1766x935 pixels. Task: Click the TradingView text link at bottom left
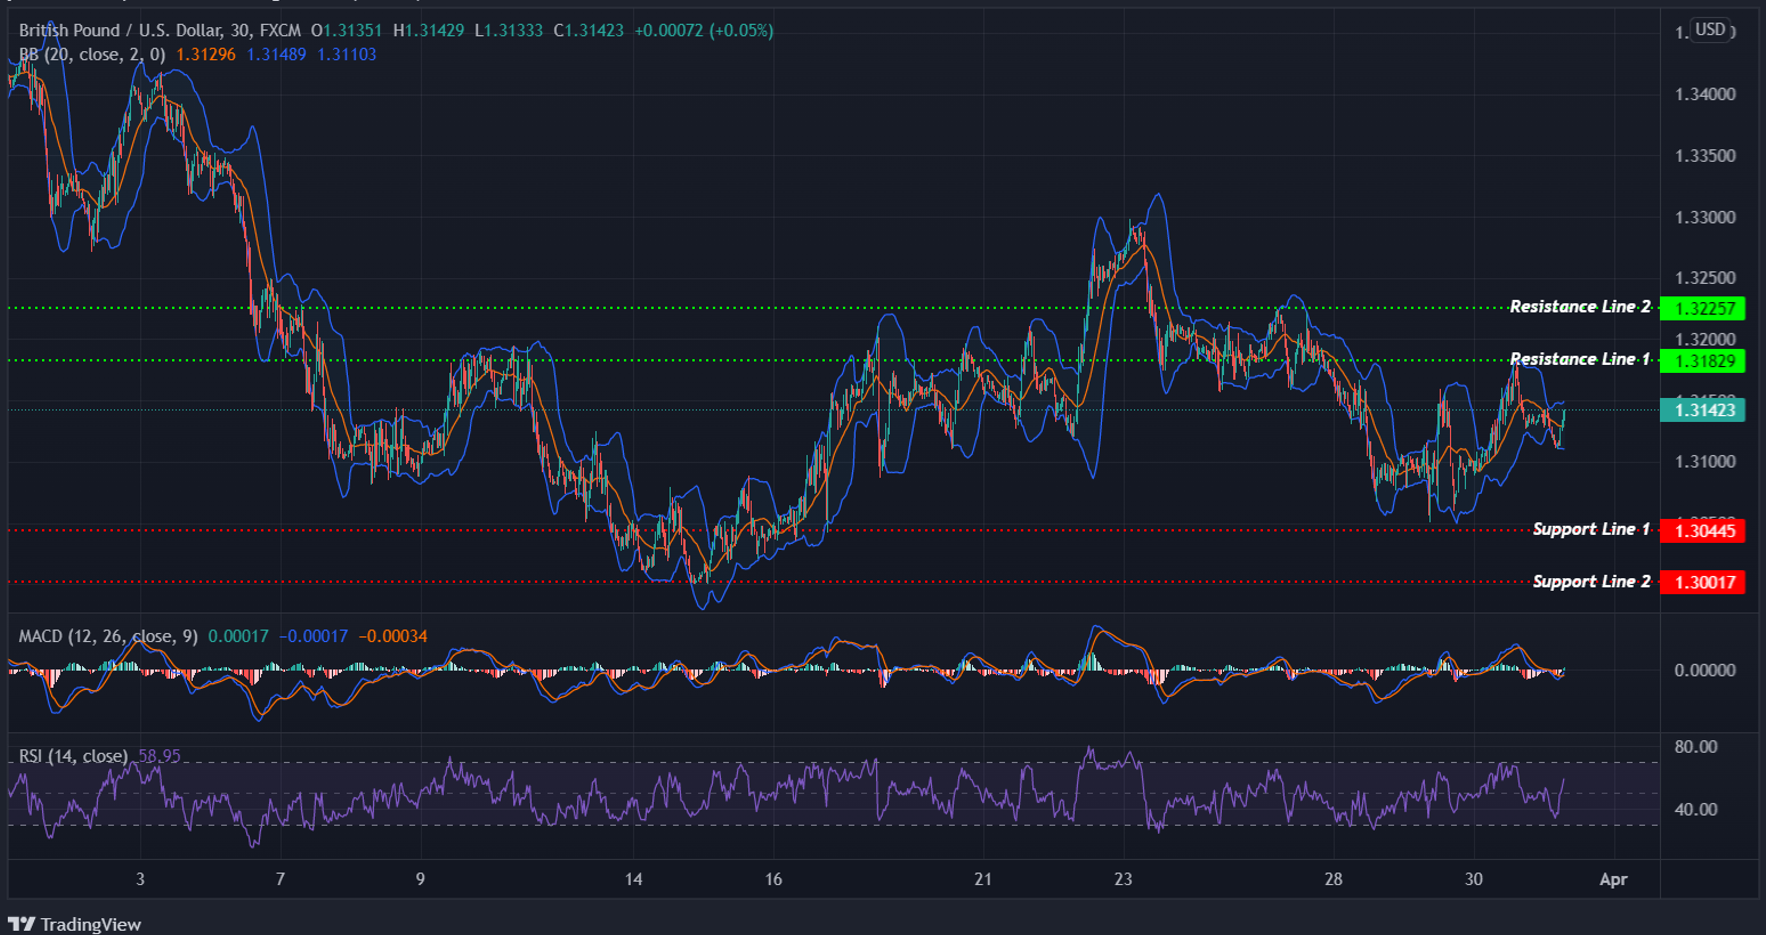(x=90, y=923)
